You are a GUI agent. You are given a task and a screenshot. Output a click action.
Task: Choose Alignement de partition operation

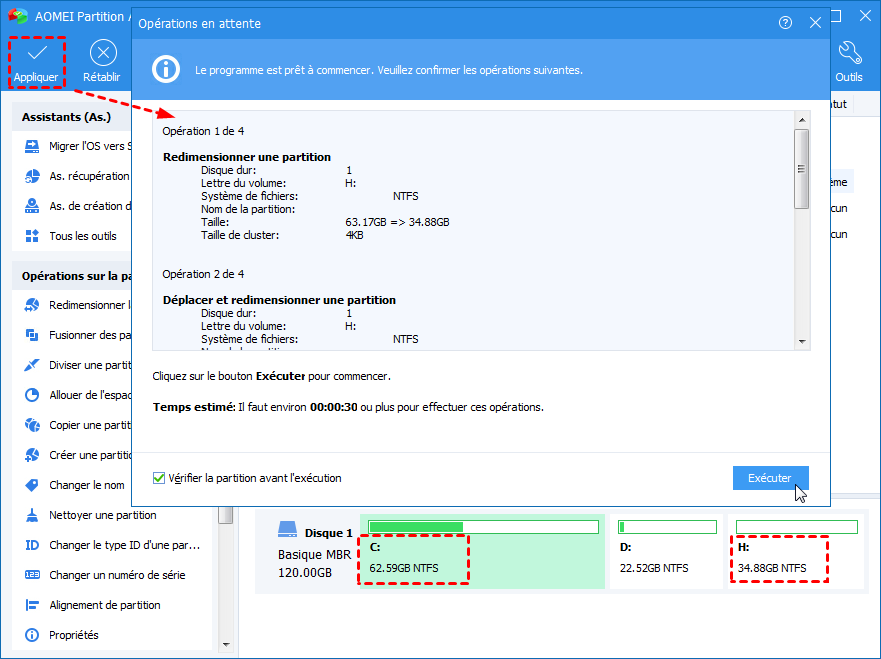(105, 605)
